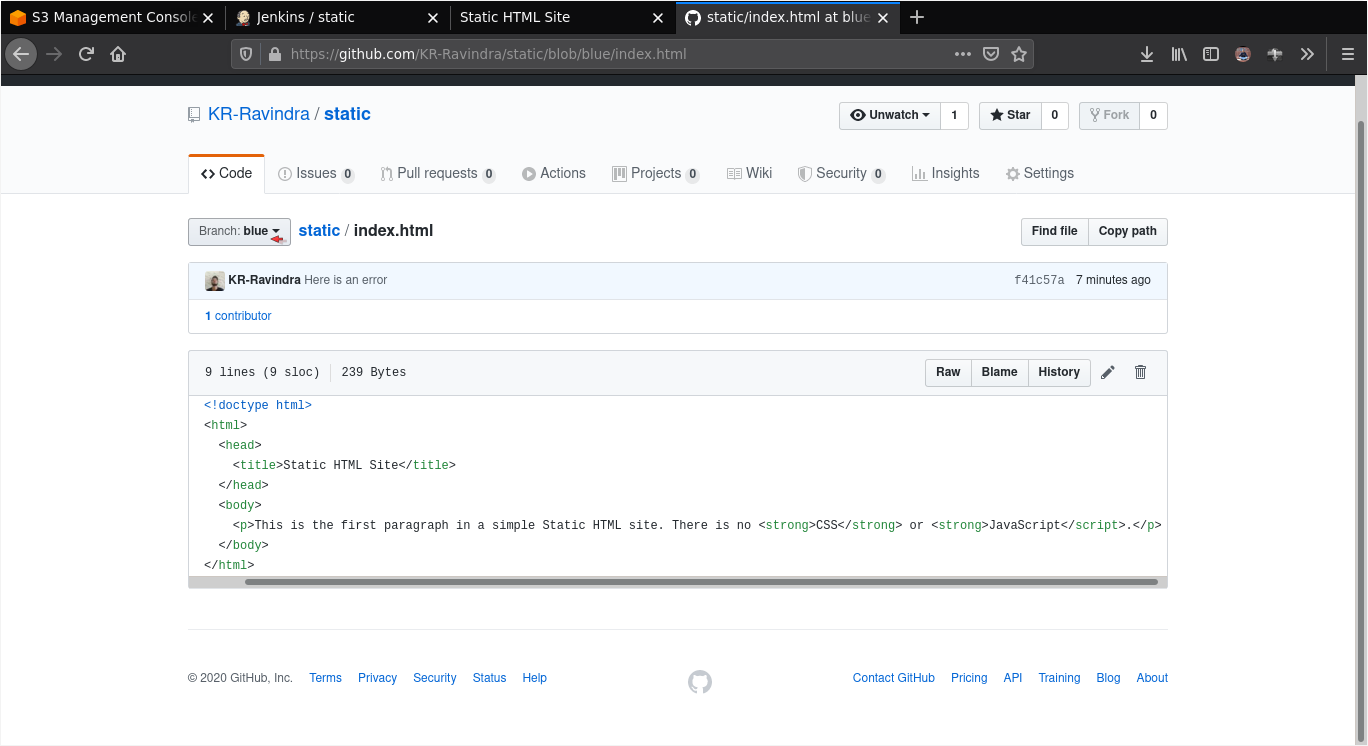Close the S3 Management Console tab
The width and height of the screenshot is (1368, 746).
[x=207, y=17]
